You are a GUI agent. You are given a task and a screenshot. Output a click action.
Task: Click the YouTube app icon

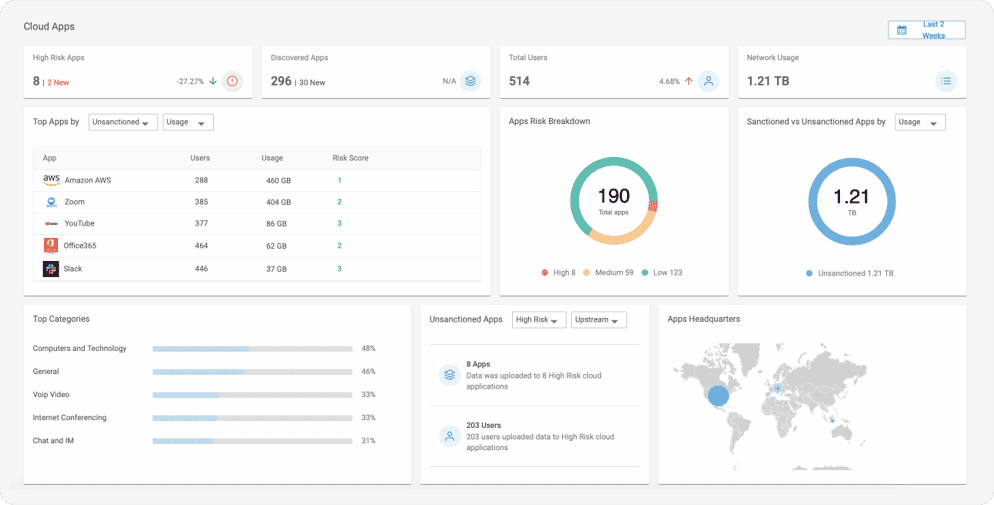click(51, 224)
